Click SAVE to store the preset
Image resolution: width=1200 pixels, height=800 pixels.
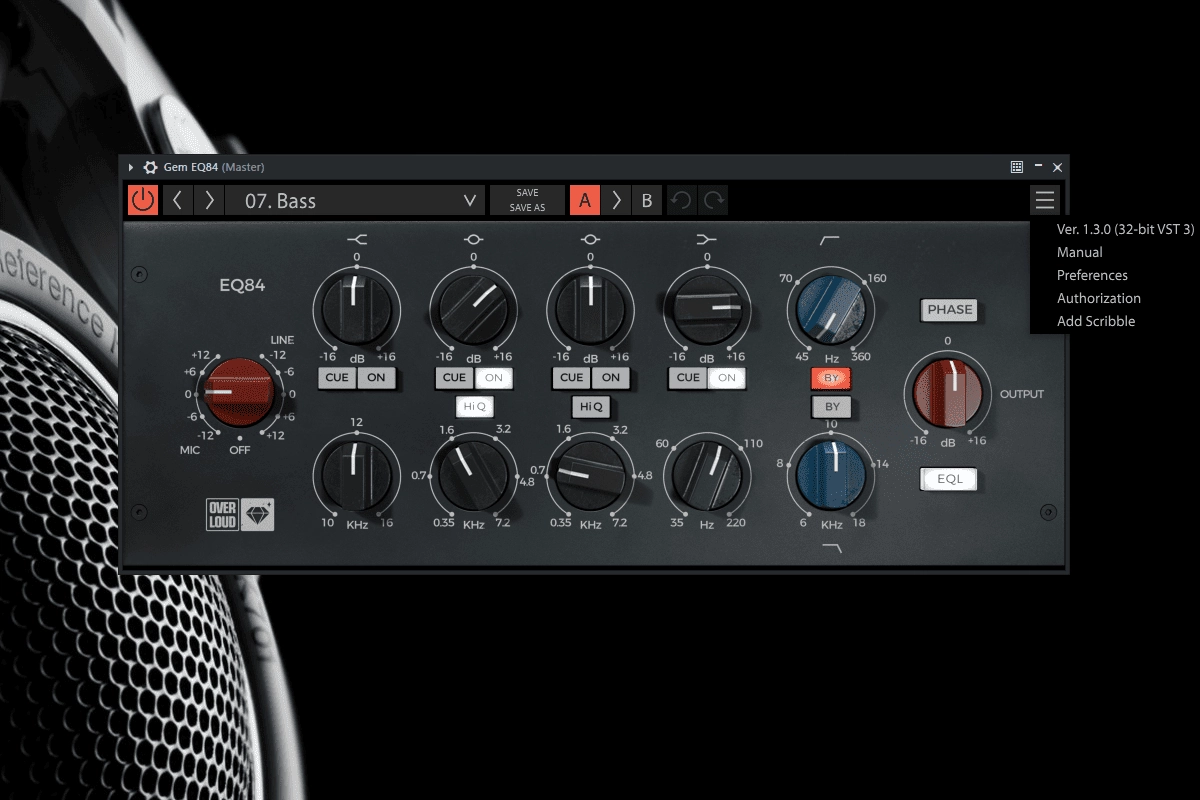coord(527,192)
